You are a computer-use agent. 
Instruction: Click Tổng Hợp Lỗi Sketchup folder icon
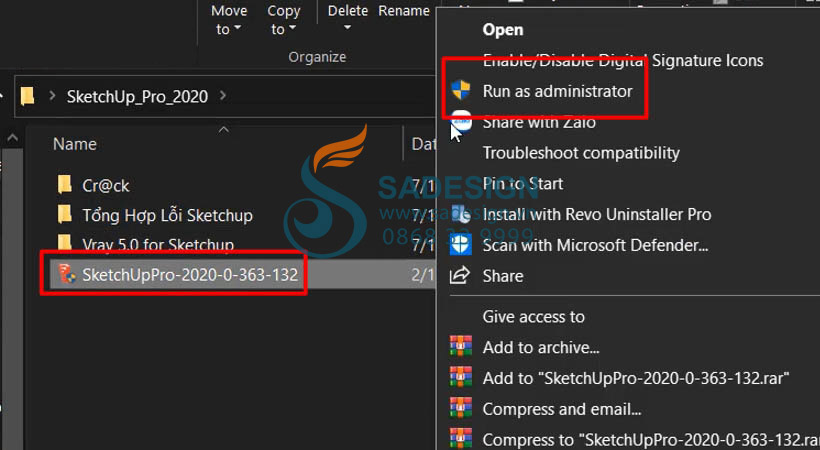pos(65,215)
